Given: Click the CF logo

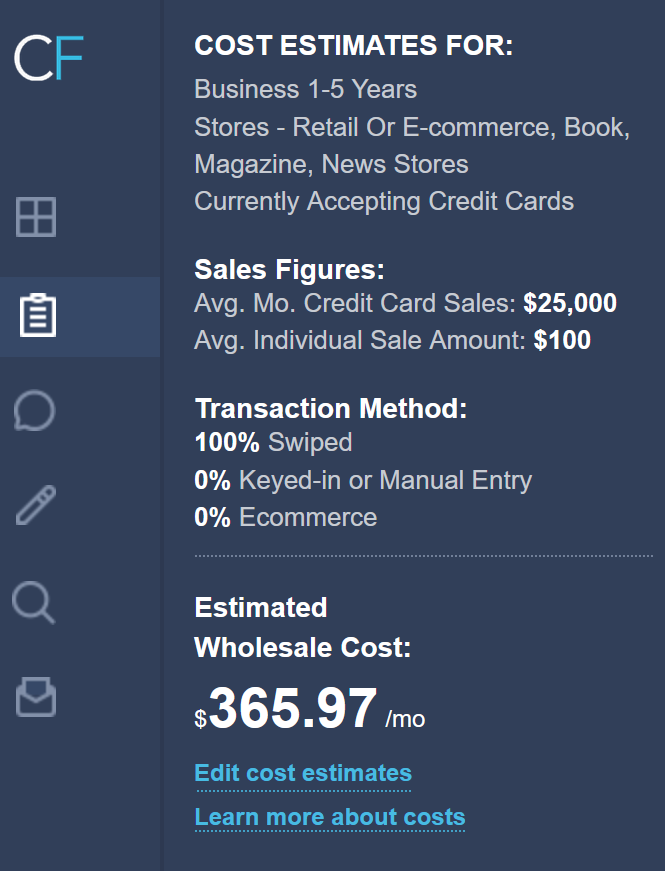Looking at the screenshot, I should pos(48,58).
